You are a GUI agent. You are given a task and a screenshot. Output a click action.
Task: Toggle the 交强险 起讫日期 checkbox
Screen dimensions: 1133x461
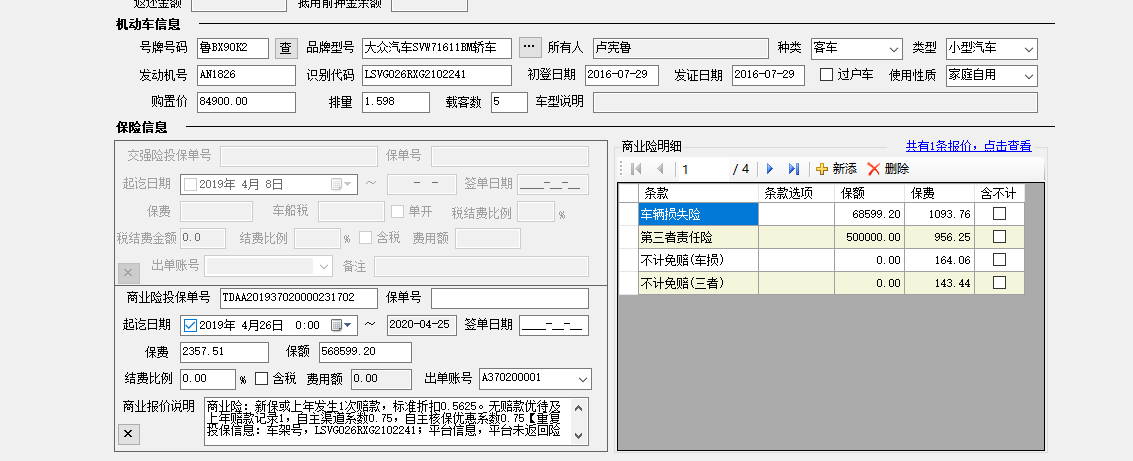(190, 184)
